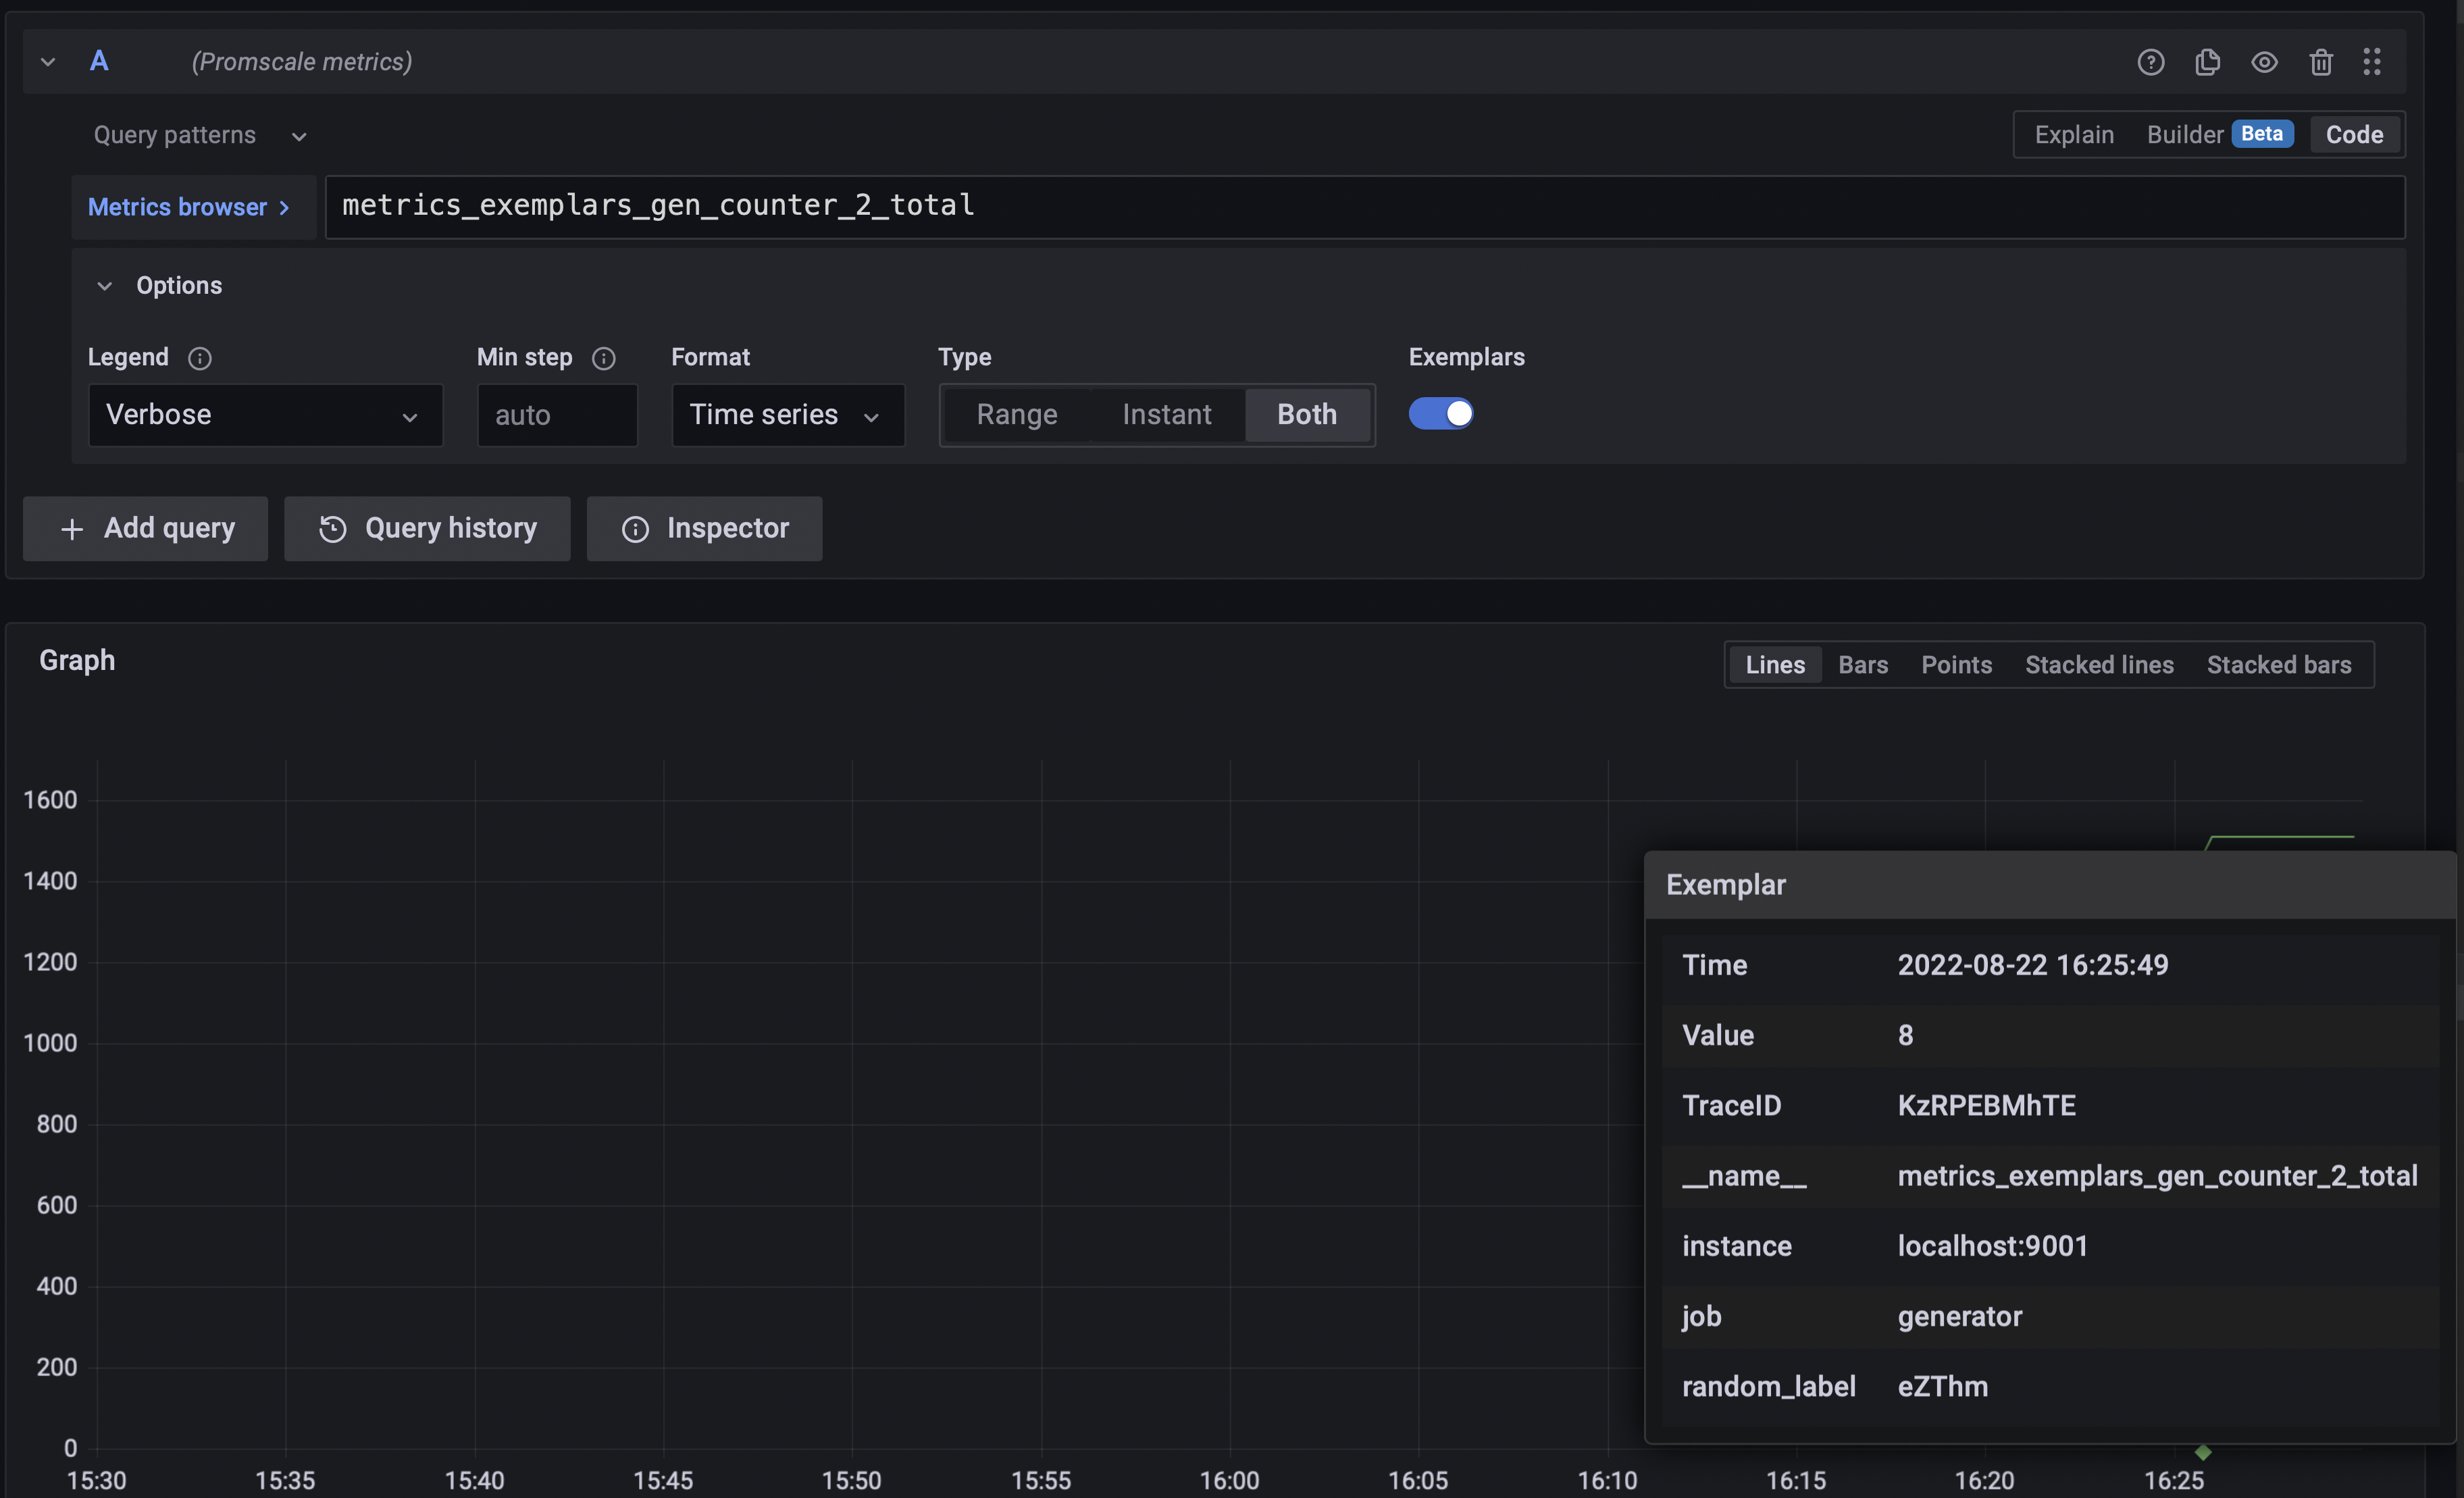
Task: Click the green exemplar diamond marker
Action: tap(2203, 1452)
